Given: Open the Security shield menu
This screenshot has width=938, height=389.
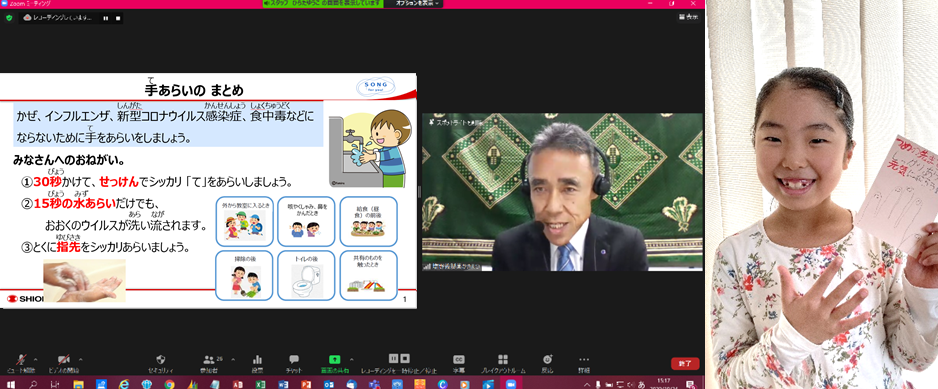Looking at the screenshot, I should [160, 363].
